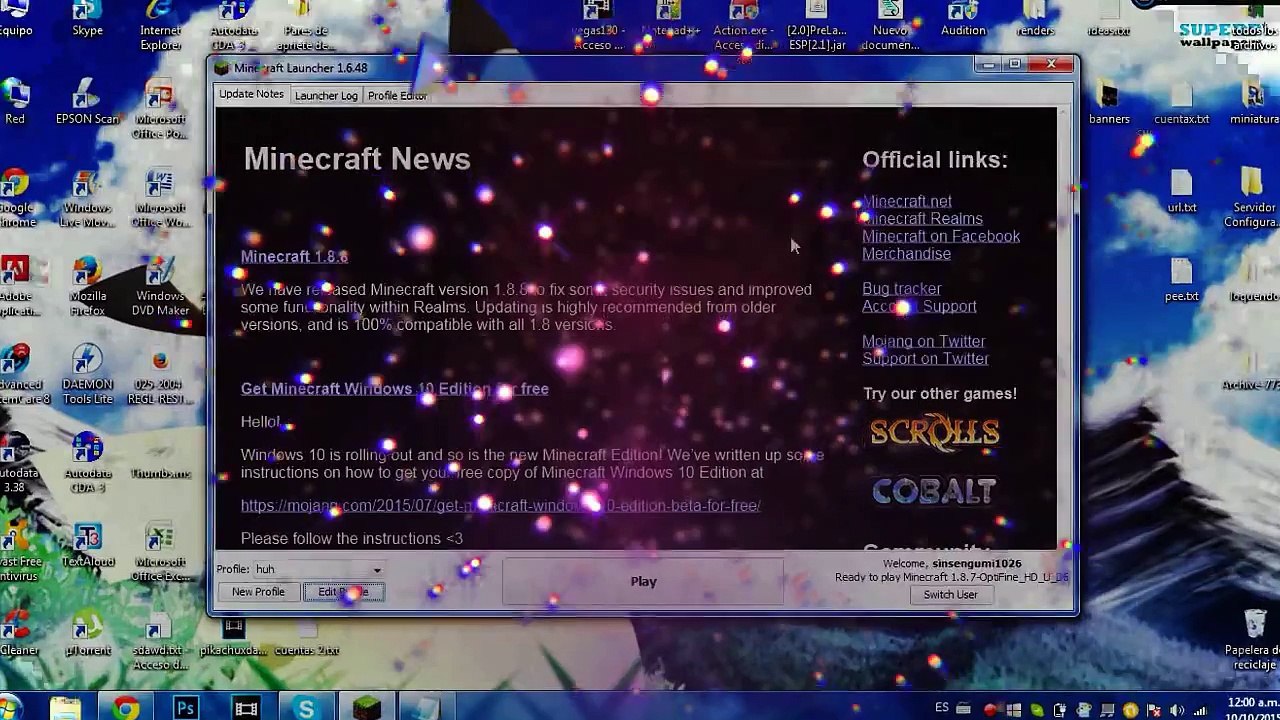Switch to the Profile Editor tab
The image size is (1280, 720).
click(397, 95)
